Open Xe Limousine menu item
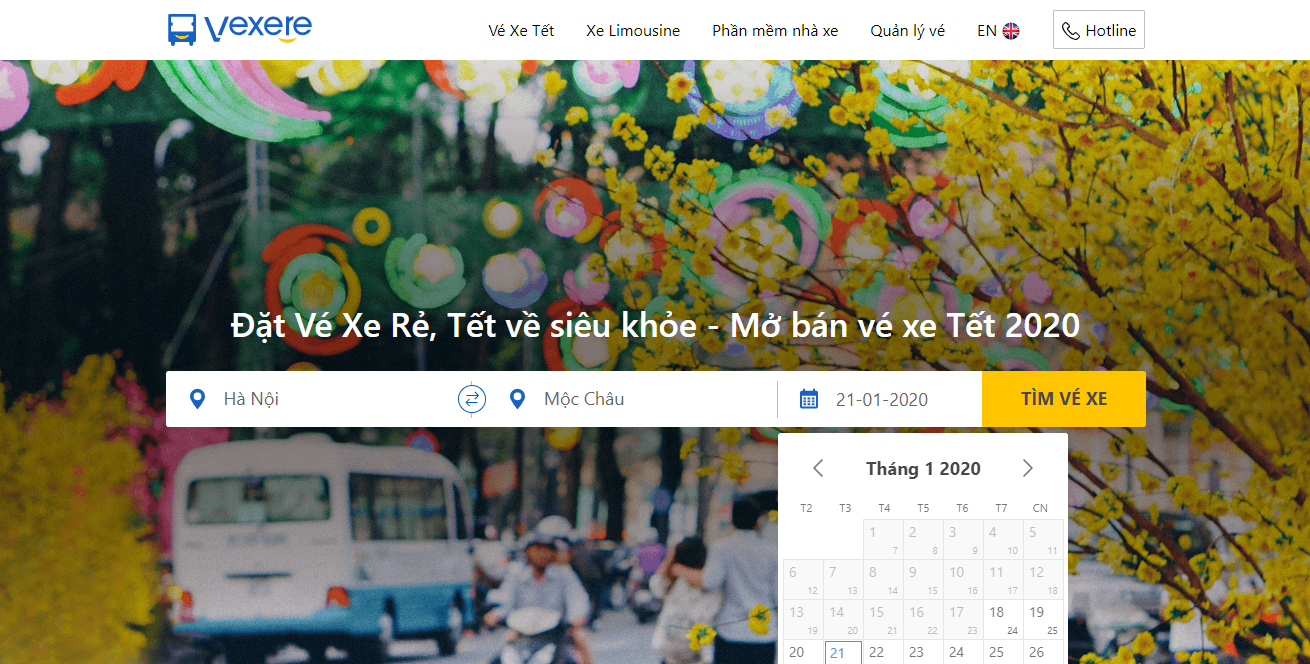Screen dimensions: 1310x664 [x=633, y=31]
